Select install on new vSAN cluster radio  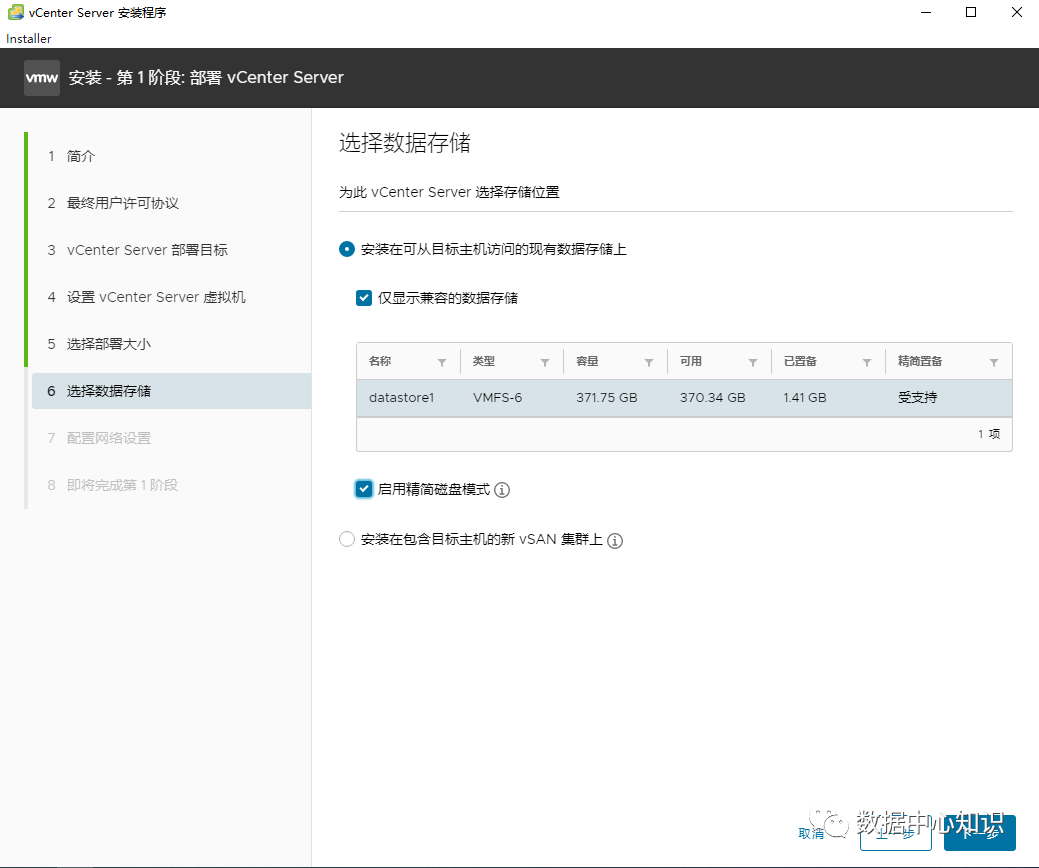click(347, 539)
